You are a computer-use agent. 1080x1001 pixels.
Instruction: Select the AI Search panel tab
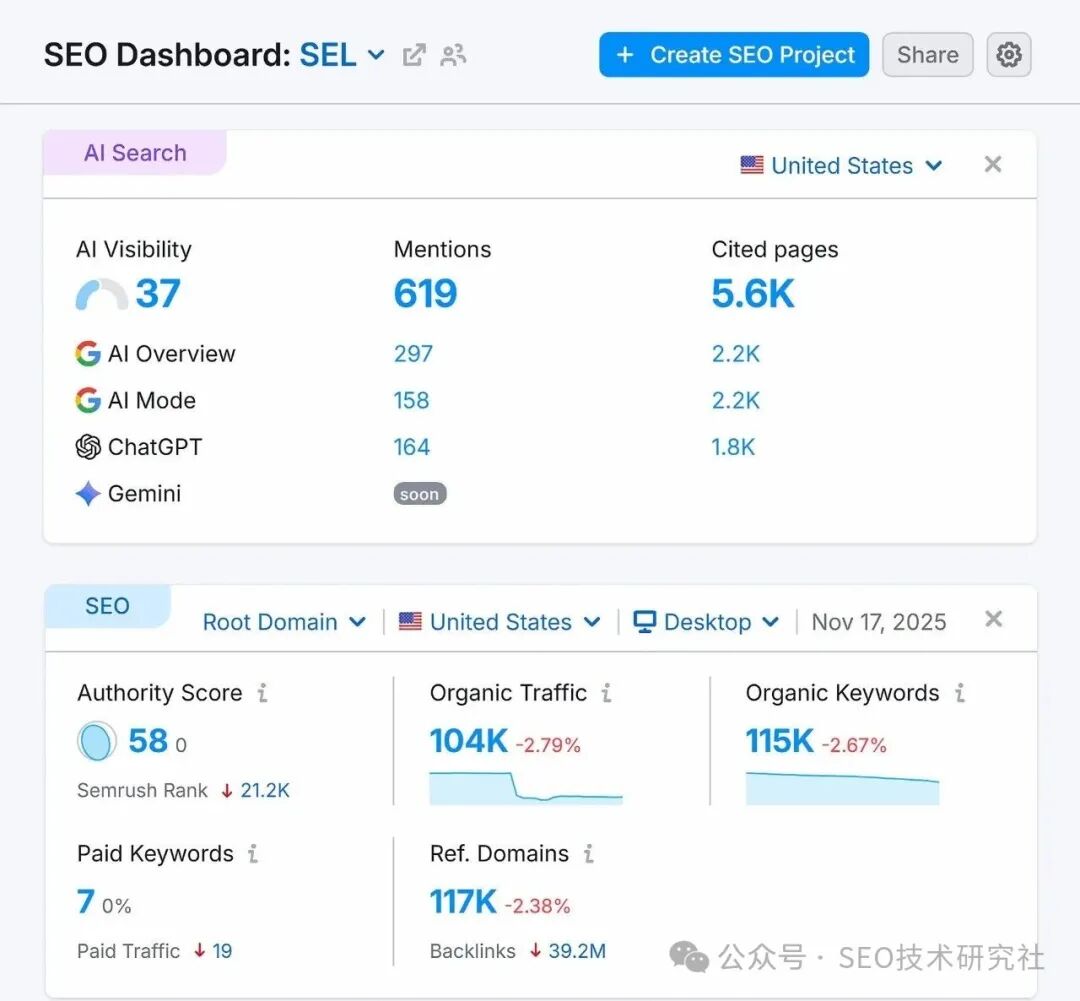point(135,153)
